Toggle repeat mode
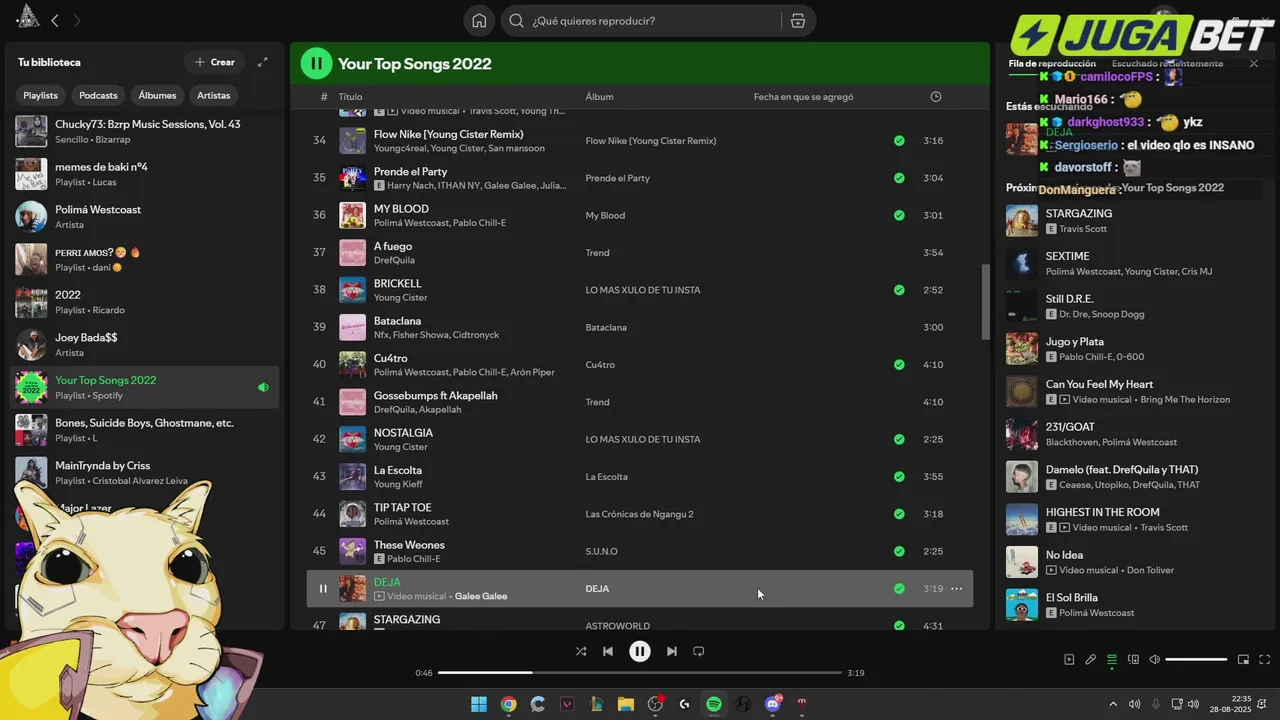The height and width of the screenshot is (720, 1280). tap(699, 651)
